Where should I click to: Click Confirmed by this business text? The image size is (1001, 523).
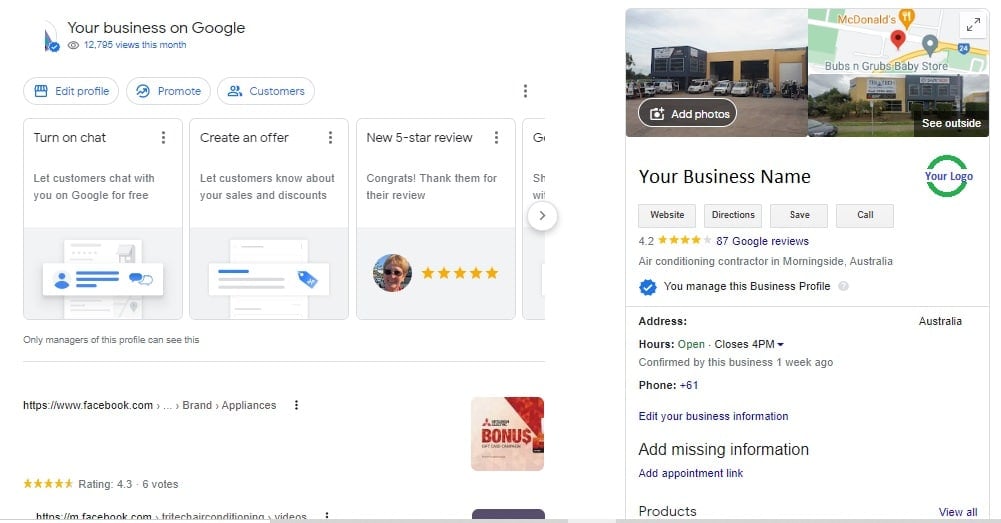click(735, 362)
